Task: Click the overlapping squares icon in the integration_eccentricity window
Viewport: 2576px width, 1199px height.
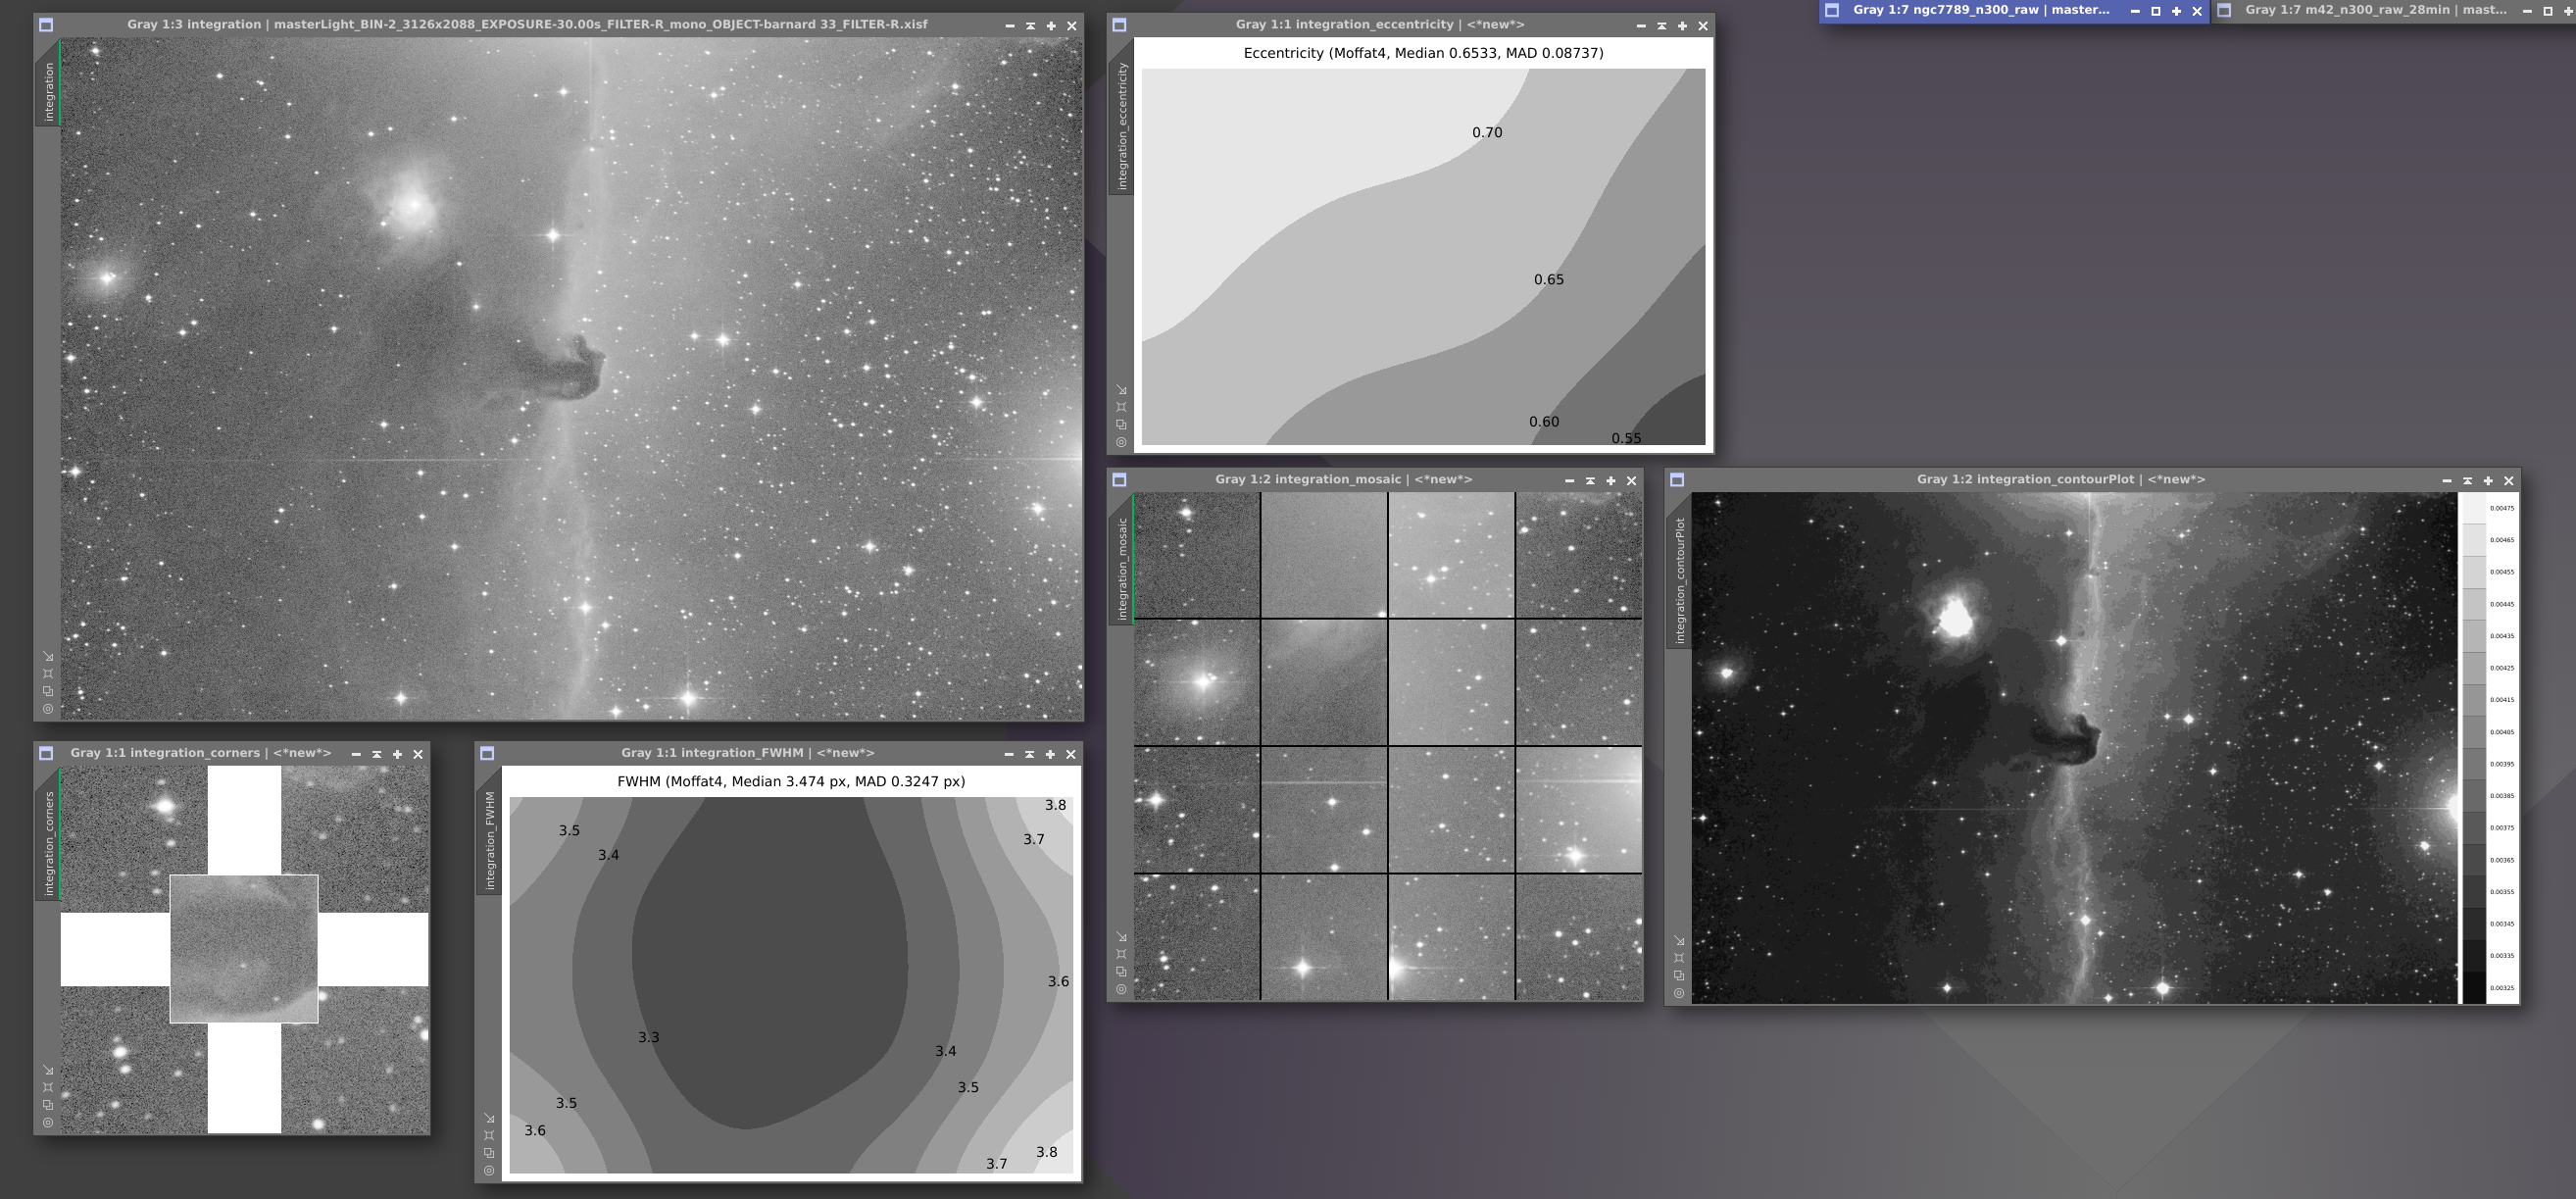Action: [x=1121, y=424]
